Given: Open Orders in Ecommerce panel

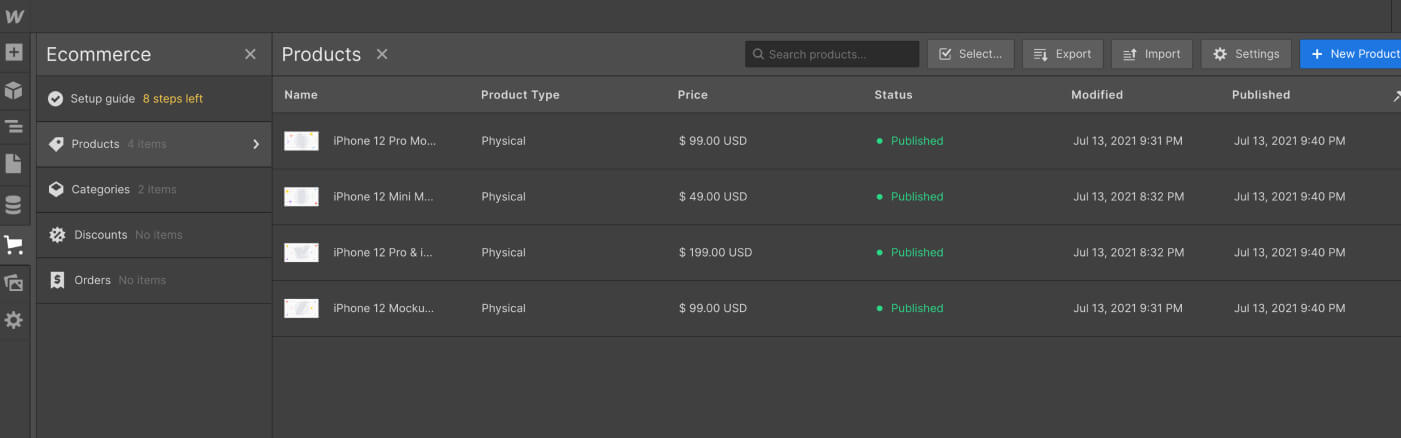Looking at the screenshot, I should coord(92,280).
